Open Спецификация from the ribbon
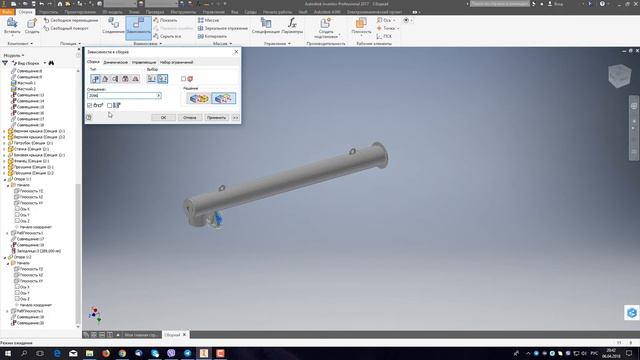The height and width of the screenshot is (360, 640). tap(266, 26)
